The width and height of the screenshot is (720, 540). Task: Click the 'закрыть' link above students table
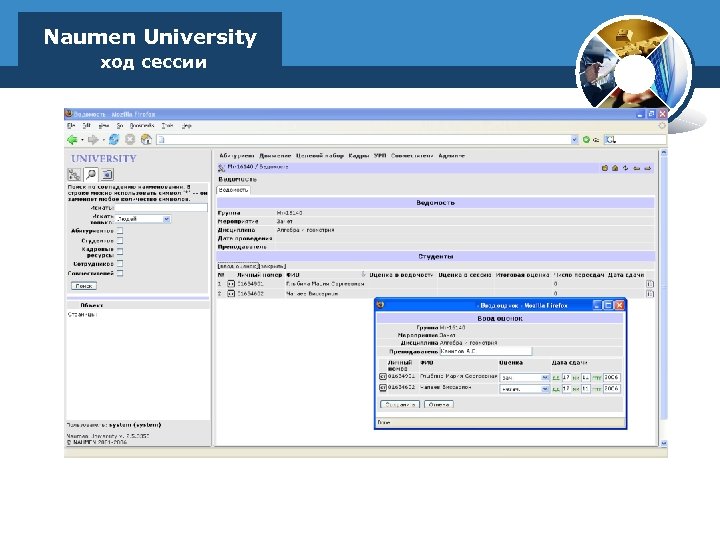pyautogui.click(x=273, y=266)
